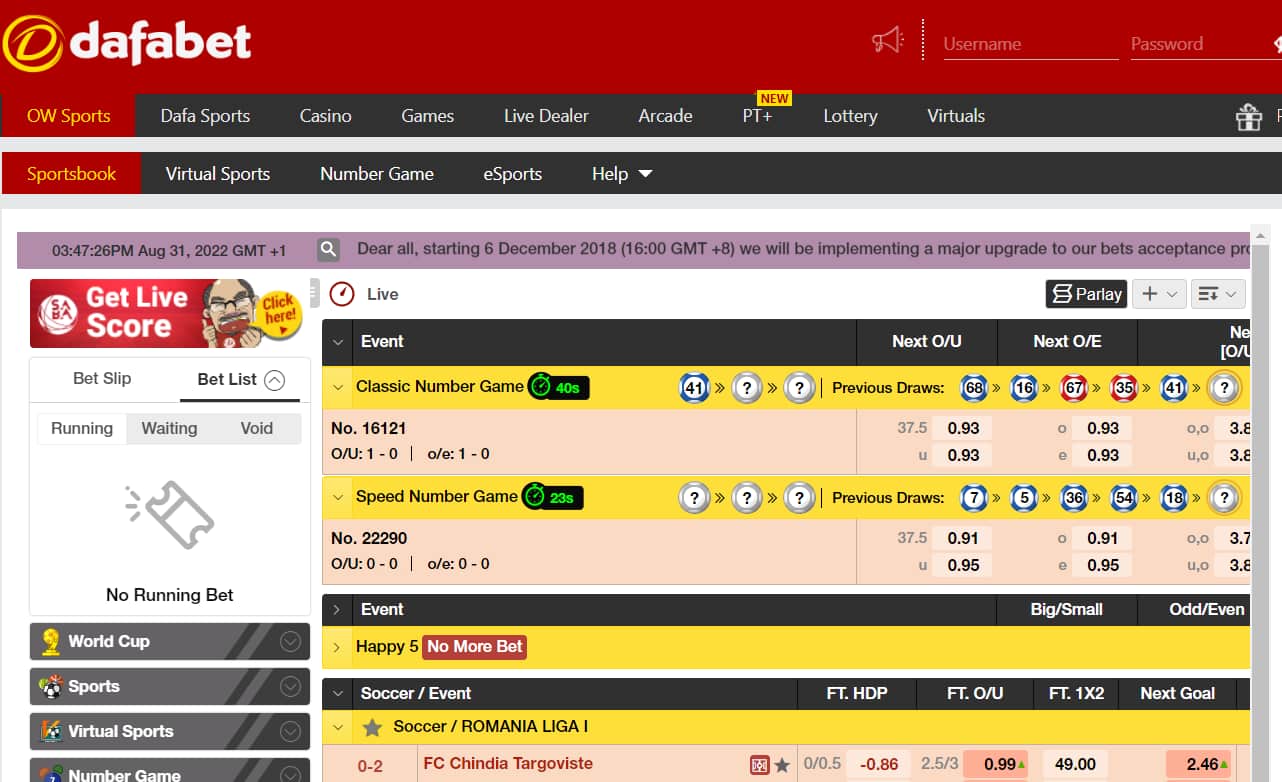The image size is (1282, 782).
Task: Click the dafabet logo
Action: coord(127,43)
